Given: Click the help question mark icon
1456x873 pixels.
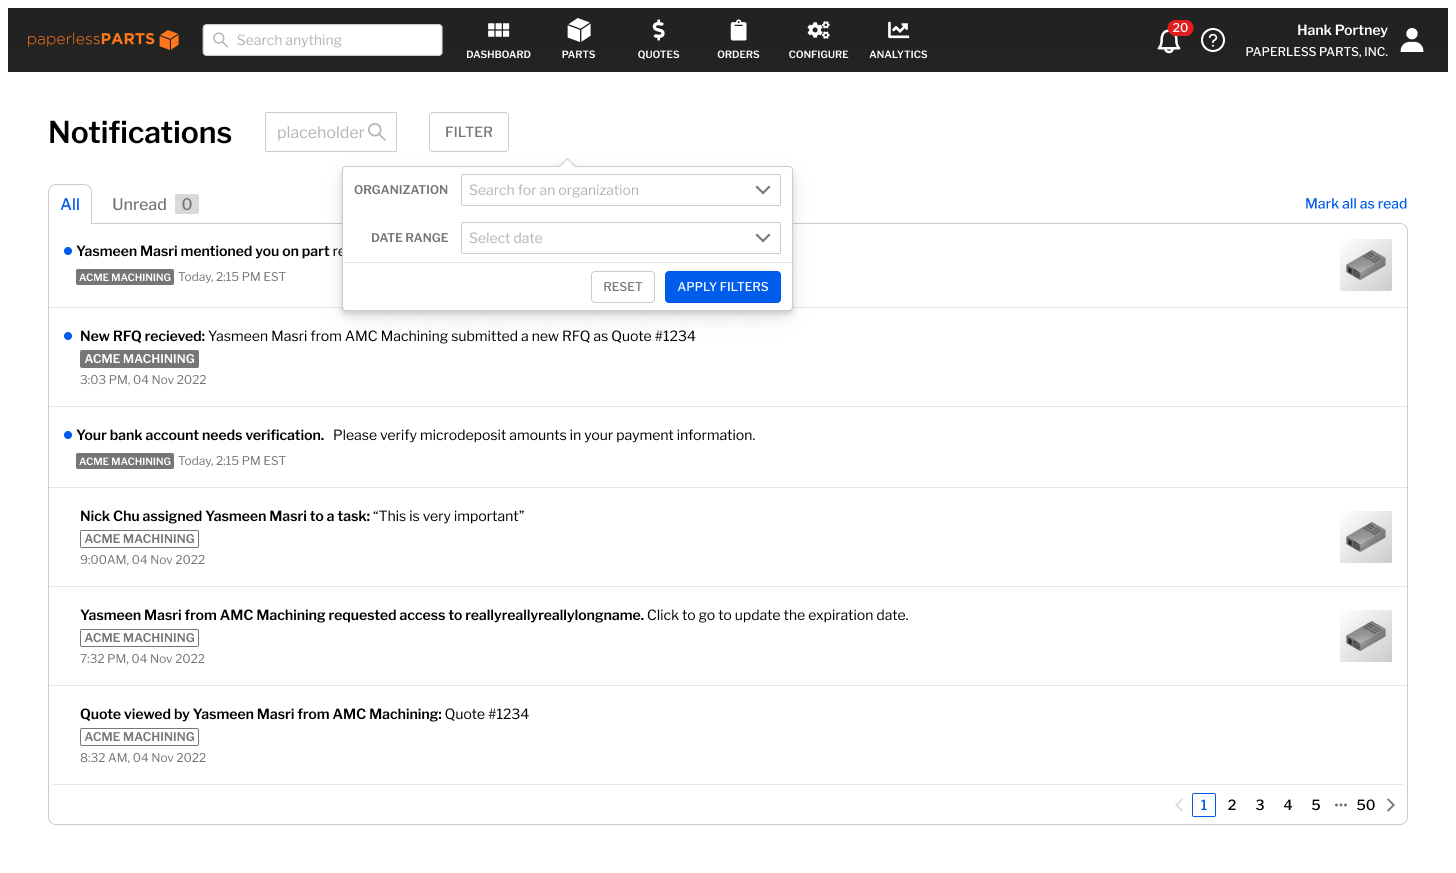Looking at the screenshot, I should coord(1213,40).
